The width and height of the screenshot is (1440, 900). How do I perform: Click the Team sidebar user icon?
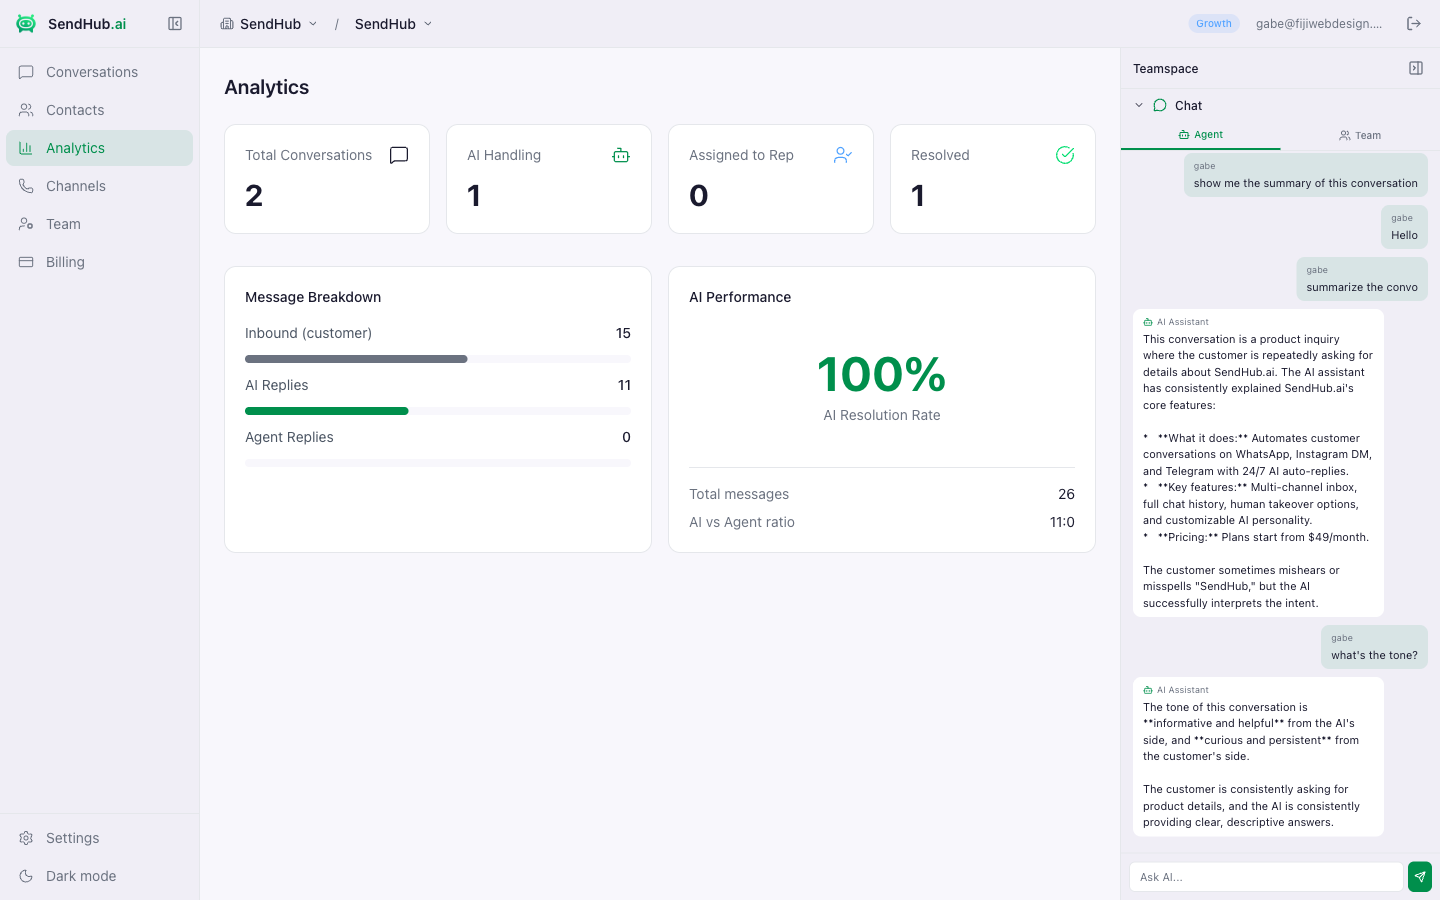click(x=26, y=224)
